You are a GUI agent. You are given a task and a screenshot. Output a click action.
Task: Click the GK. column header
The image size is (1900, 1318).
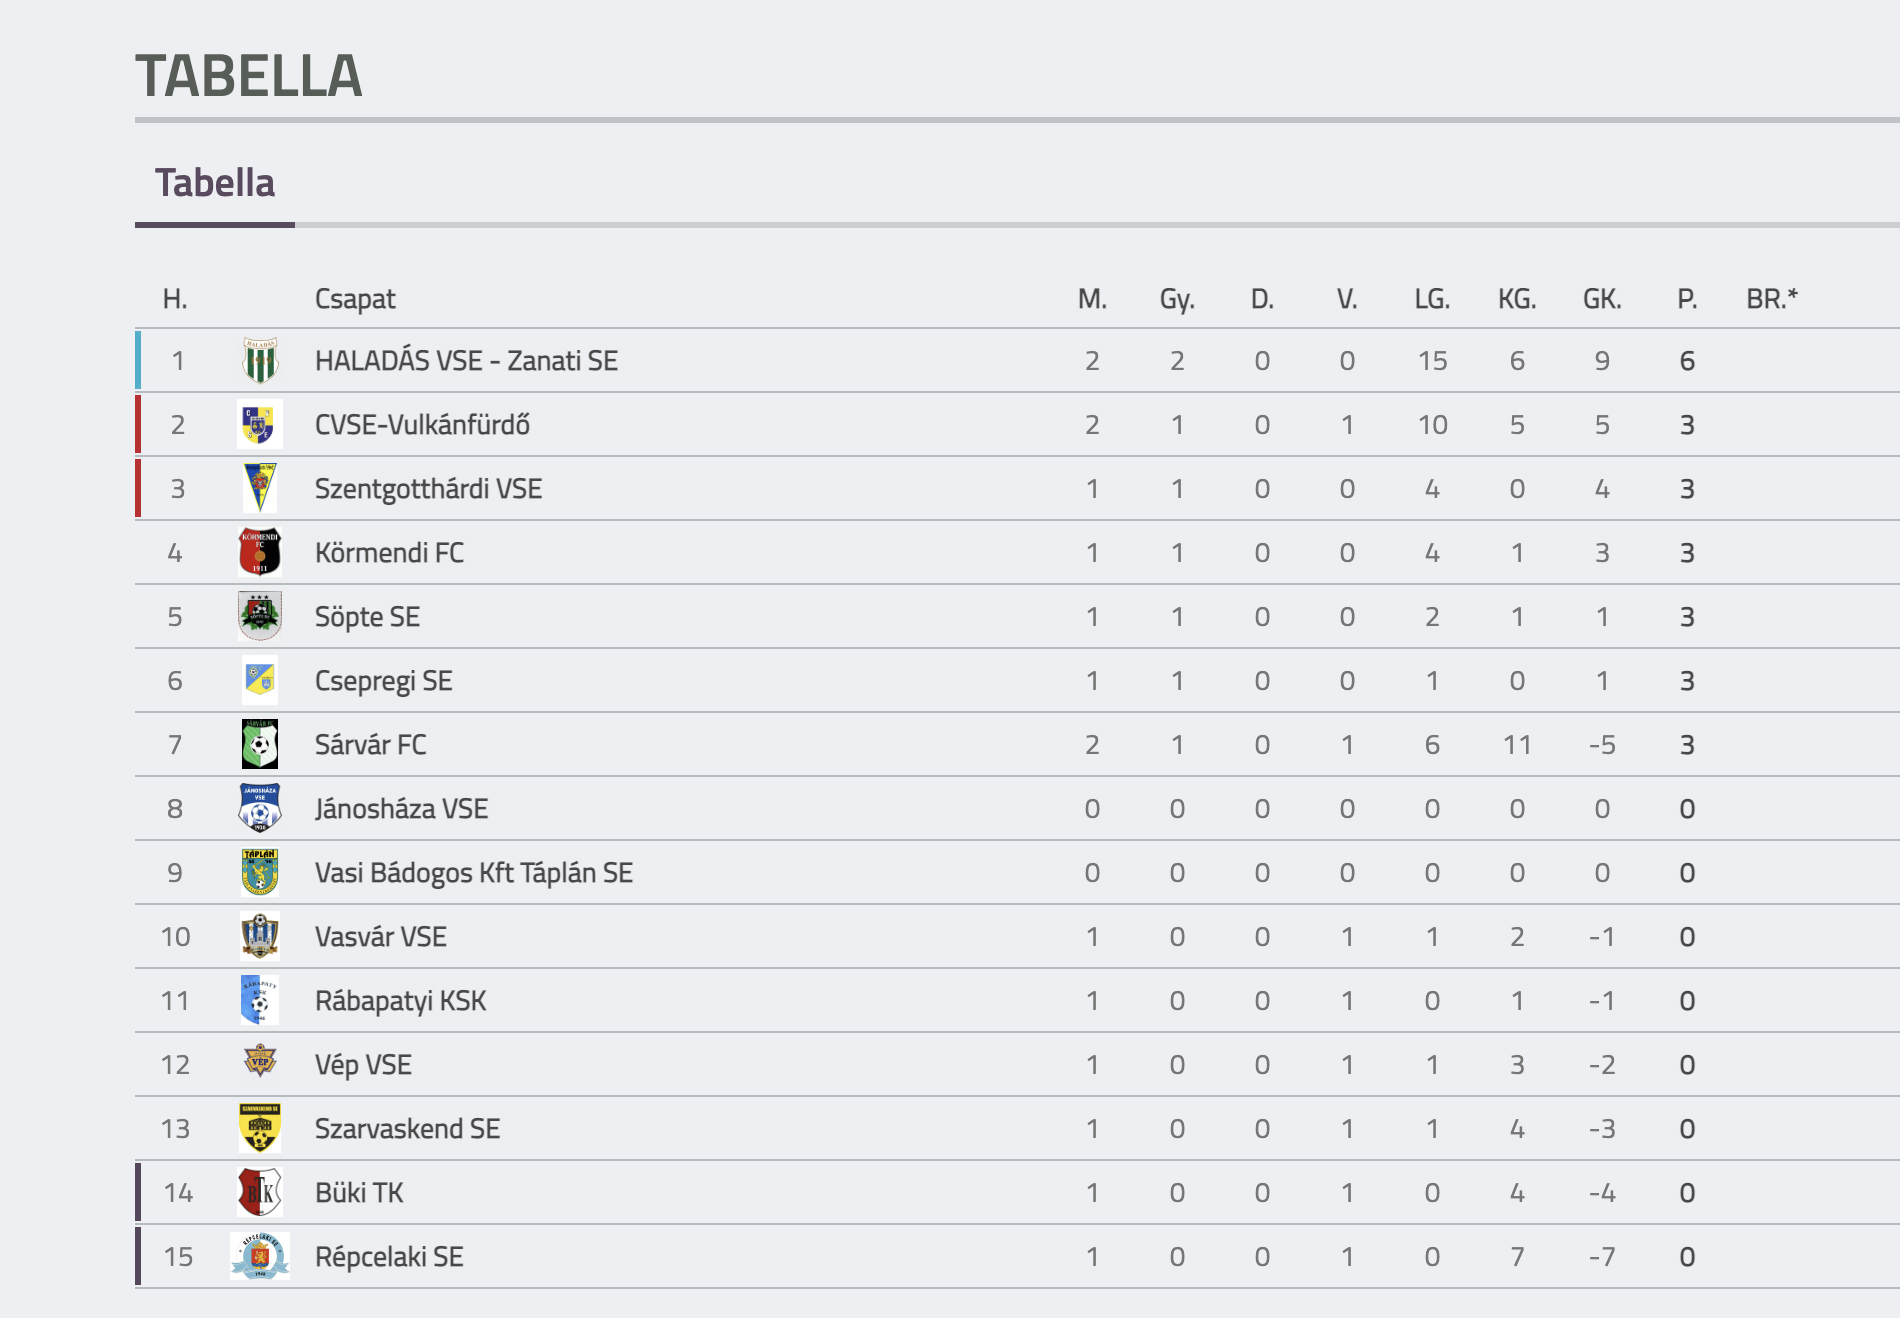[x=1602, y=299]
